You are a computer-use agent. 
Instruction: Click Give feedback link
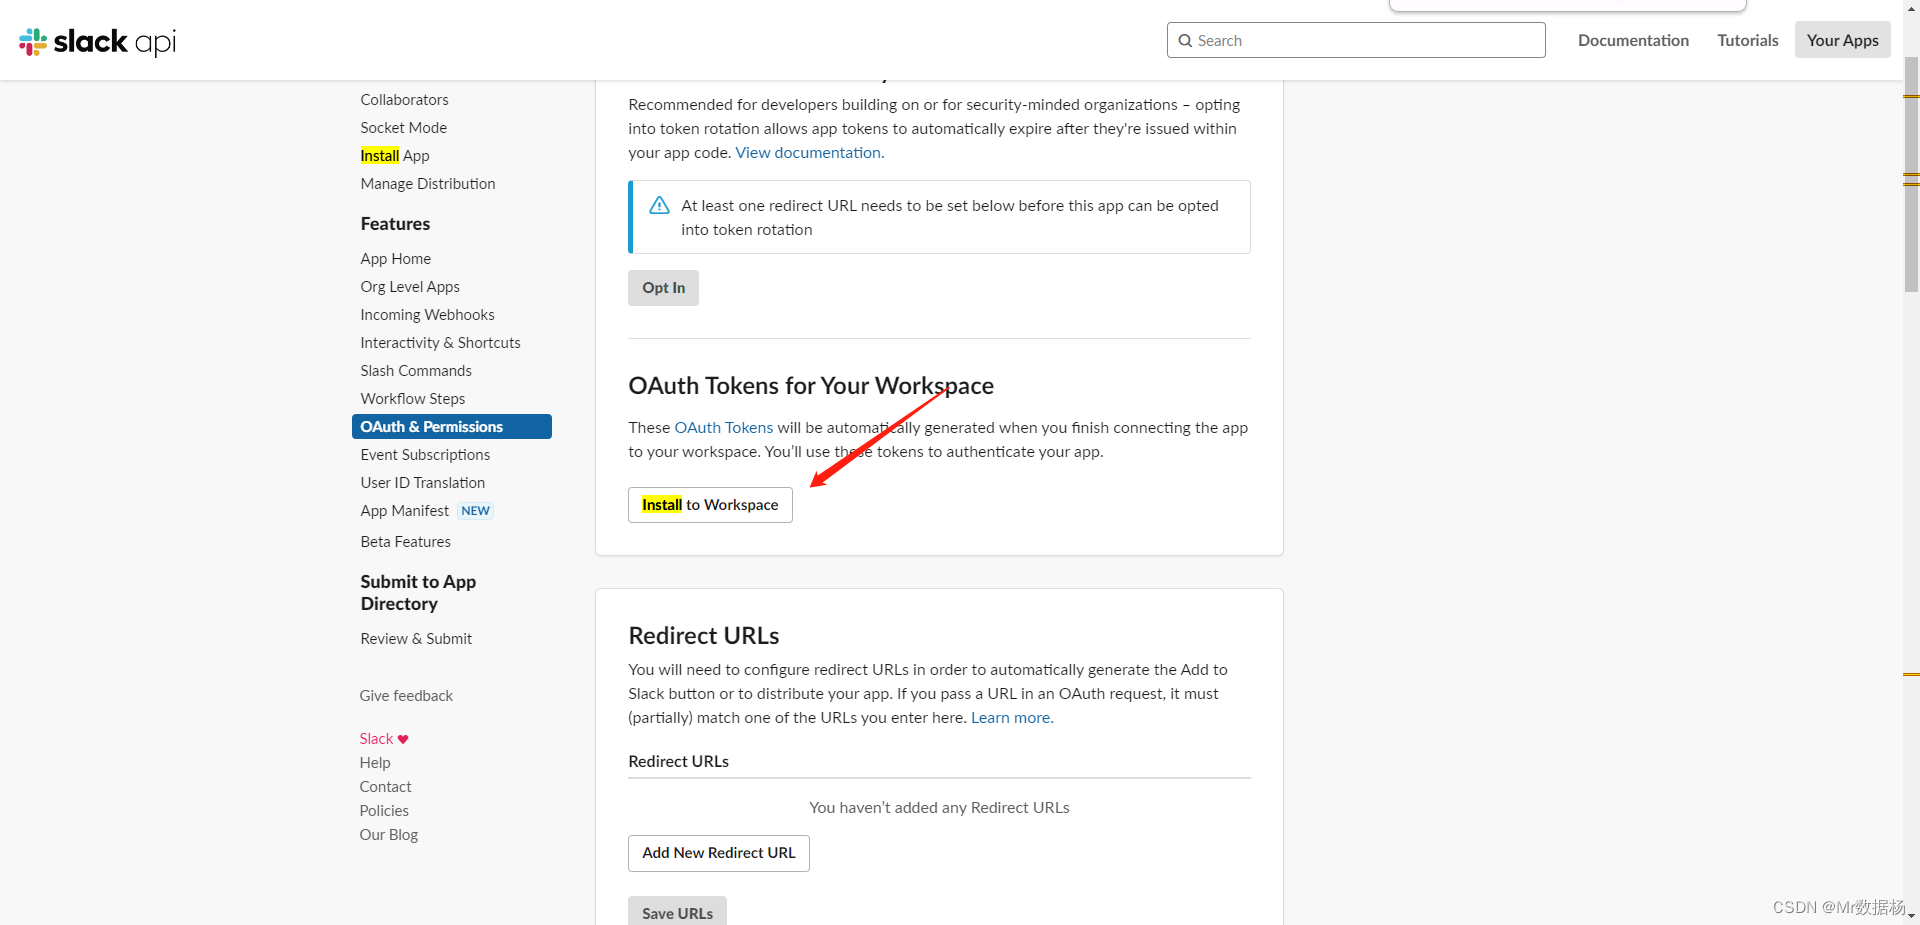point(406,696)
